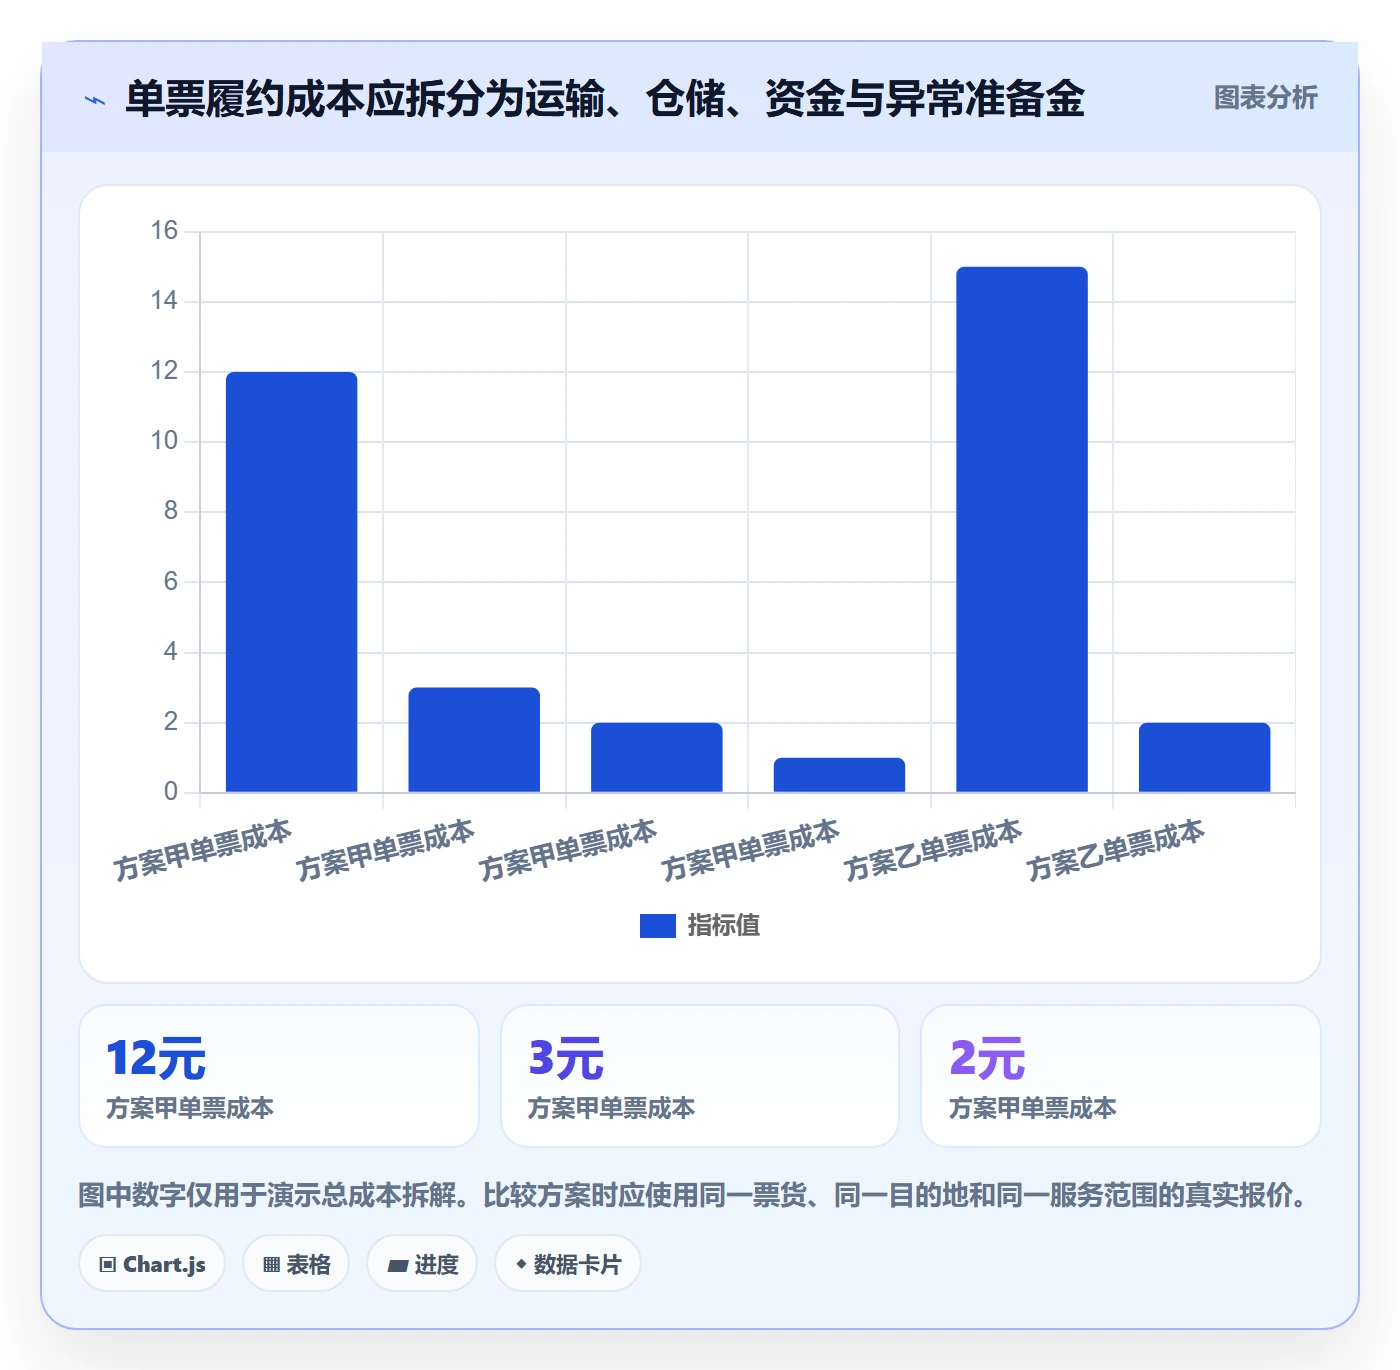Click the y-axis tick label 8
This screenshot has width=1400, height=1370.
point(171,511)
